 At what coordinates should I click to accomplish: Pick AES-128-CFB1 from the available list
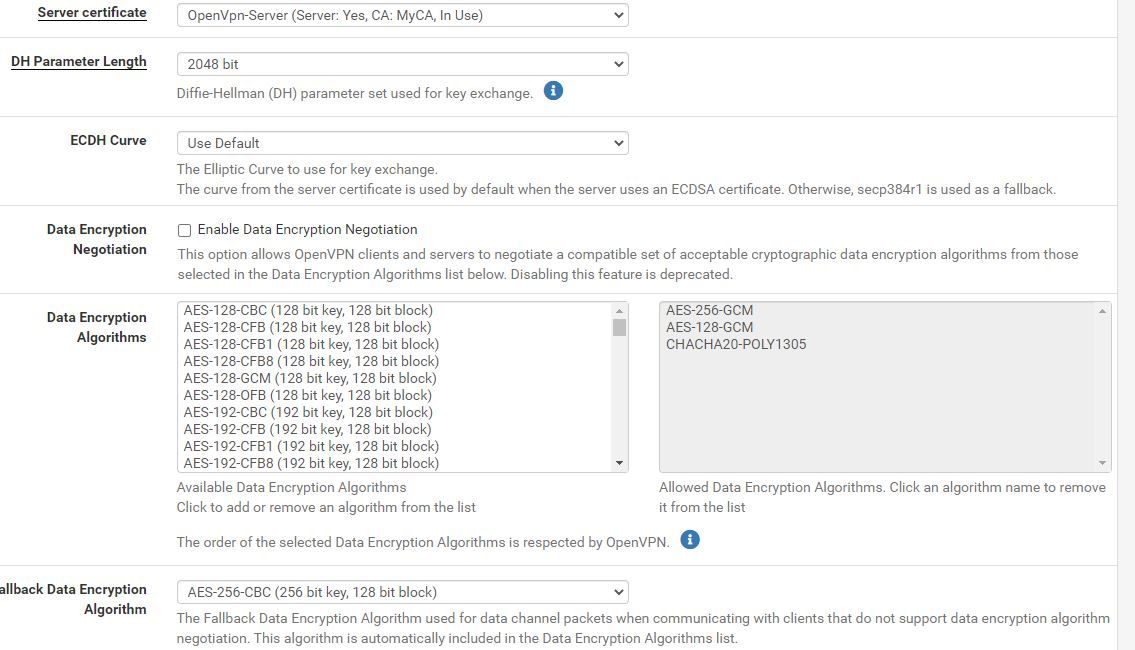coord(311,344)
